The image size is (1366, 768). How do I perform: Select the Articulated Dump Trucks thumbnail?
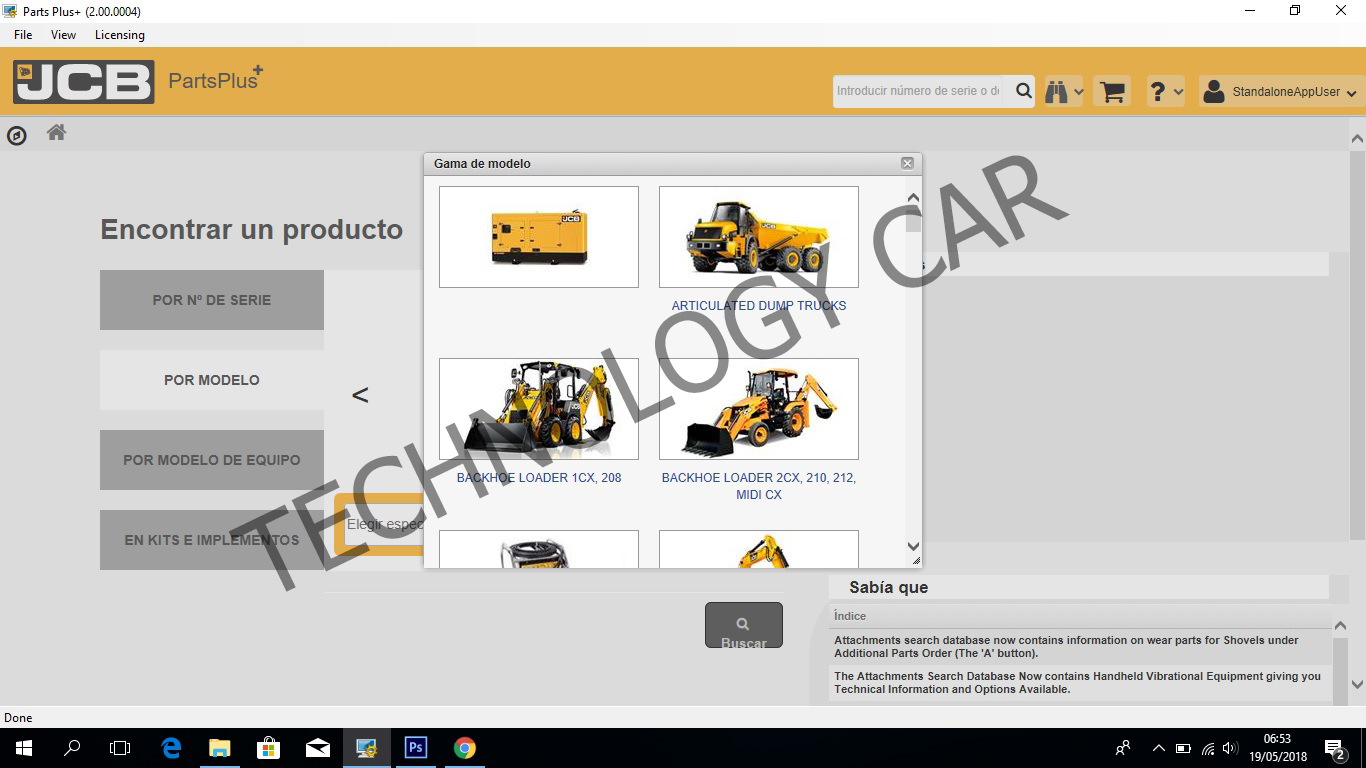tap(759, 237)
